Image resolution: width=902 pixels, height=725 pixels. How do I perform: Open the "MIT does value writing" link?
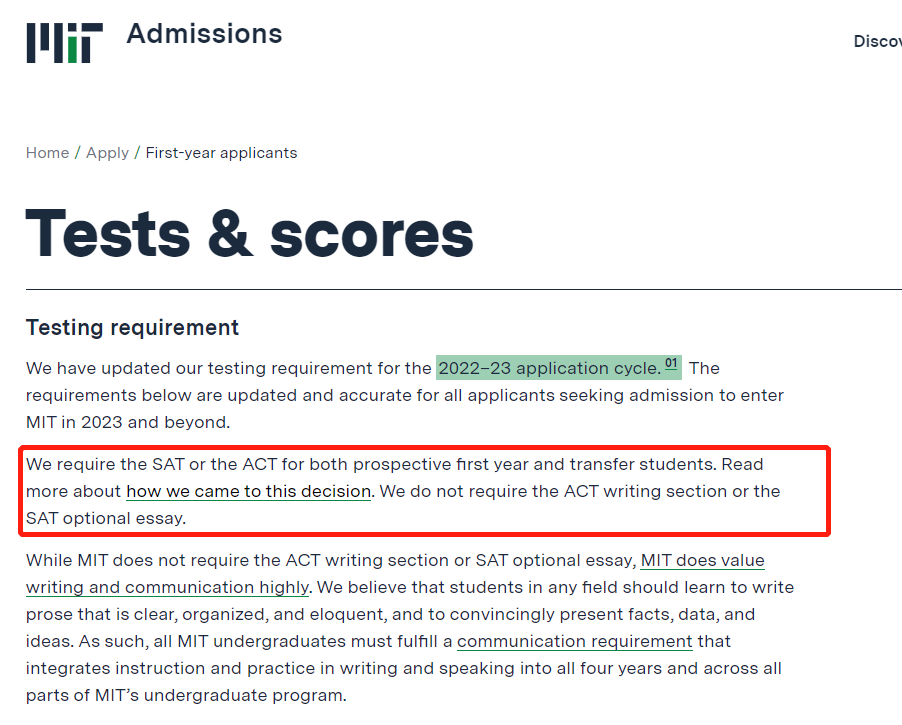(x=702, y=560)
